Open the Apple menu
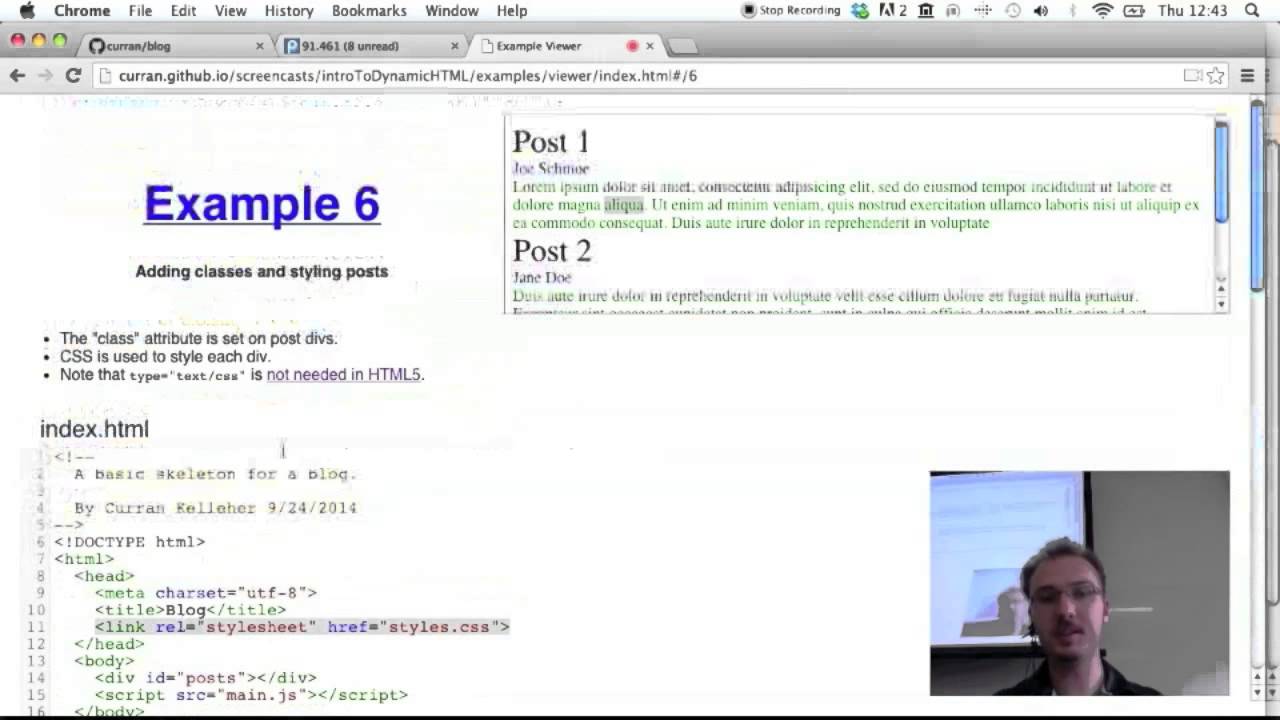 (x=27, y=10)
